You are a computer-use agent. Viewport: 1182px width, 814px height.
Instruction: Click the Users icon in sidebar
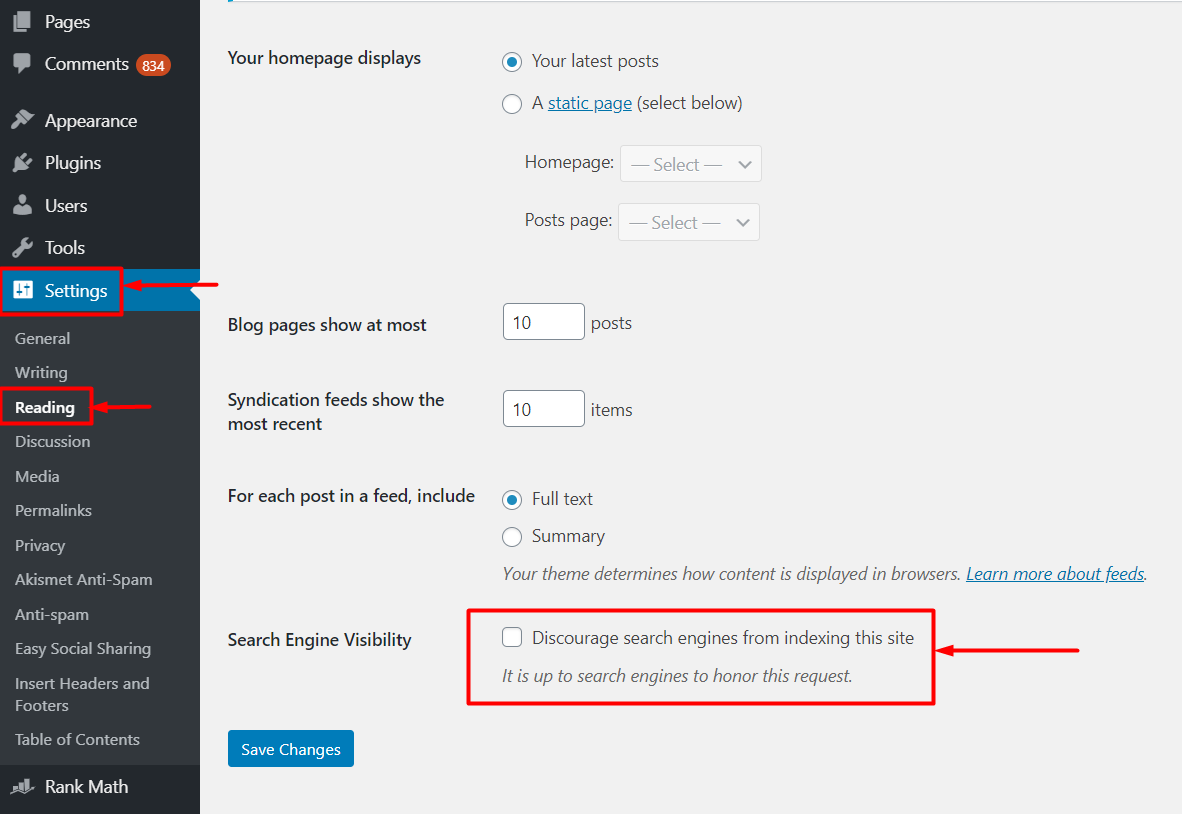[24, 205]
